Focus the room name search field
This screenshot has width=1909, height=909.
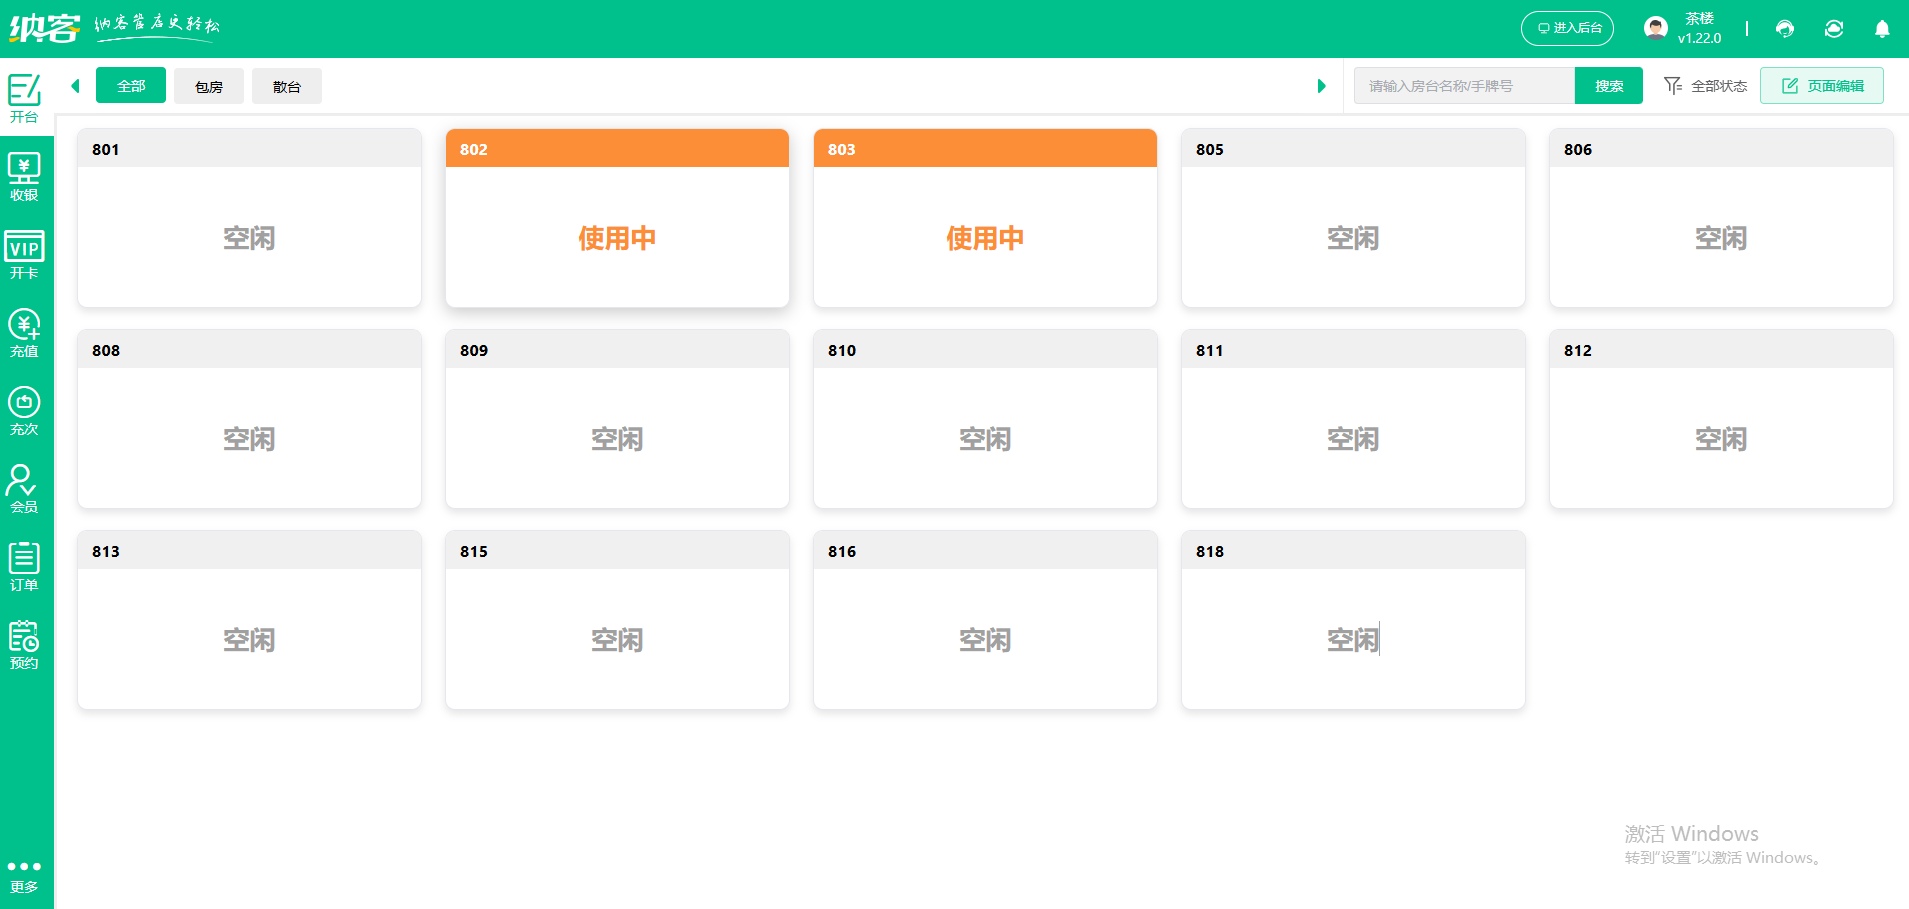(1463, 86)
